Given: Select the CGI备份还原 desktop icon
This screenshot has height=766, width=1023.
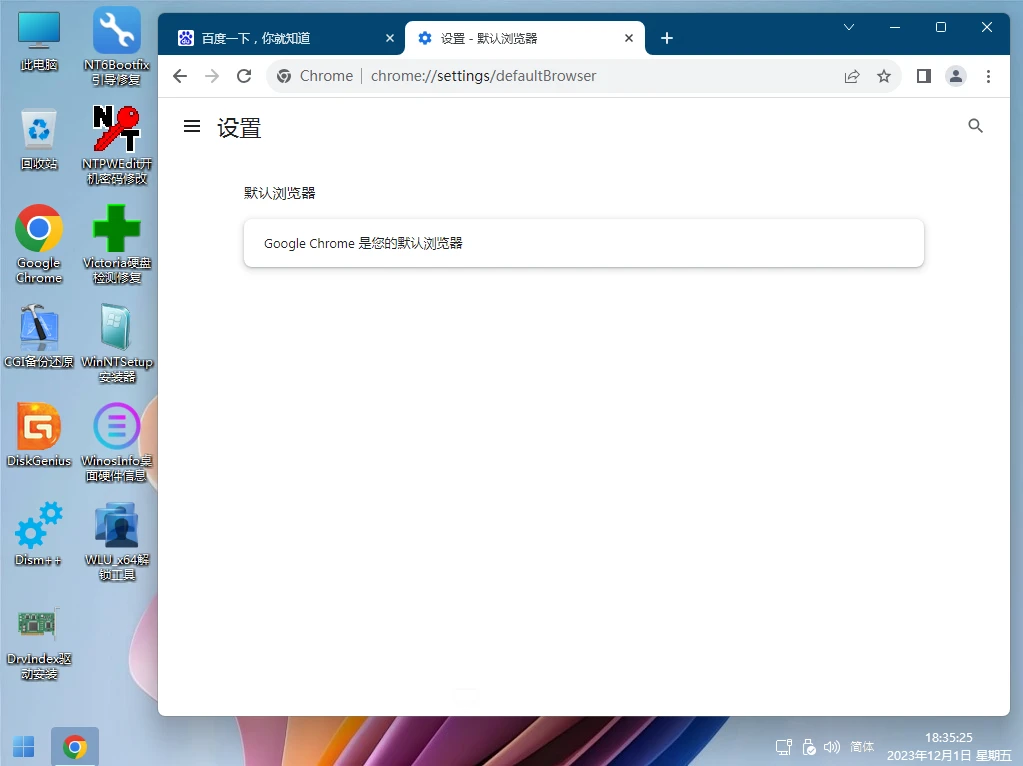Looking at the screenshot, I should pyautogui.click(x=39, y=336).
